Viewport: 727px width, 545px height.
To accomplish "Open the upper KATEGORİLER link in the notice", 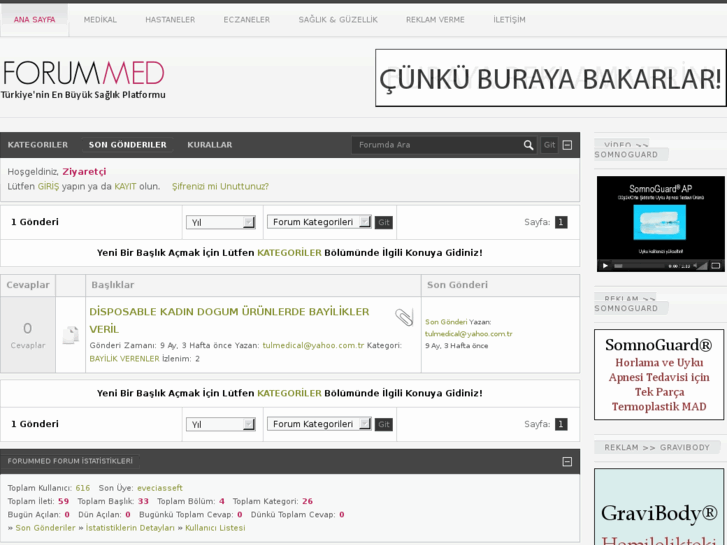I will point(289,253).
